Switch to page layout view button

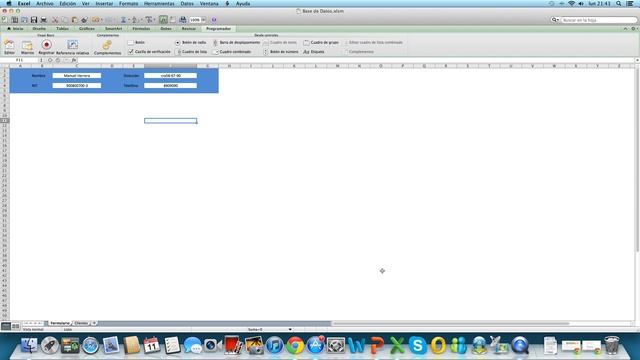16,326
